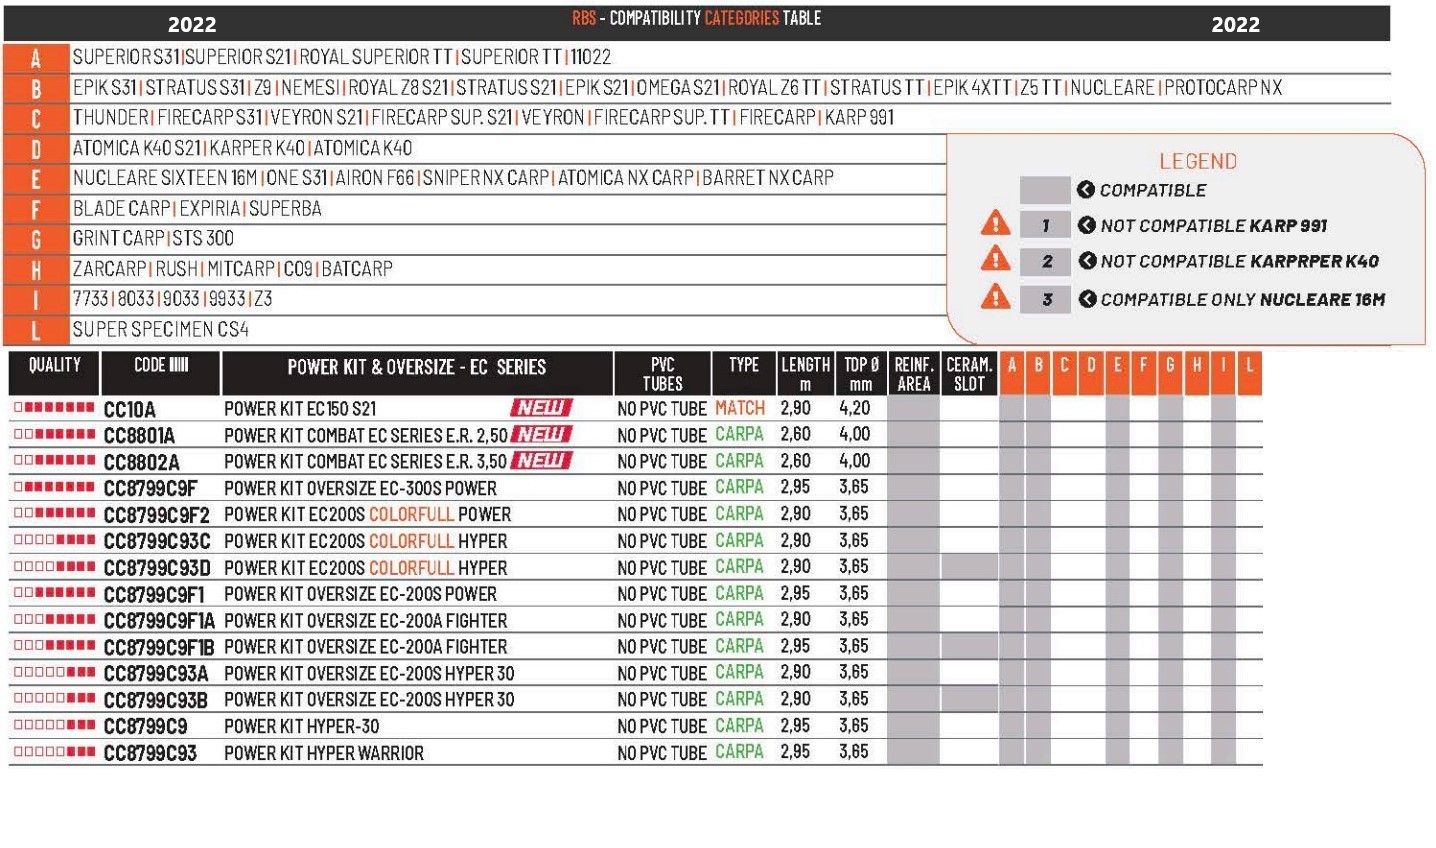Click the product code CC8799C93D

[157, 568]
